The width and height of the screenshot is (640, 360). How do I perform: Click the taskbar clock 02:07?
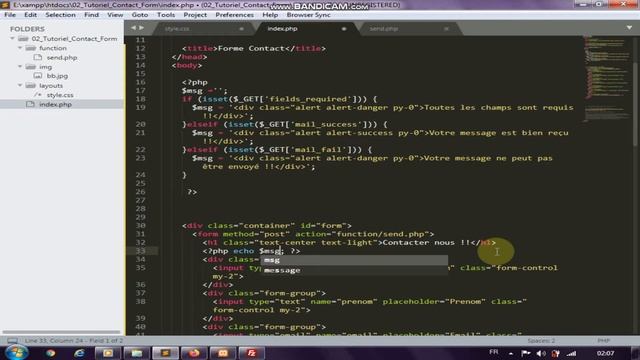point(605,353)
